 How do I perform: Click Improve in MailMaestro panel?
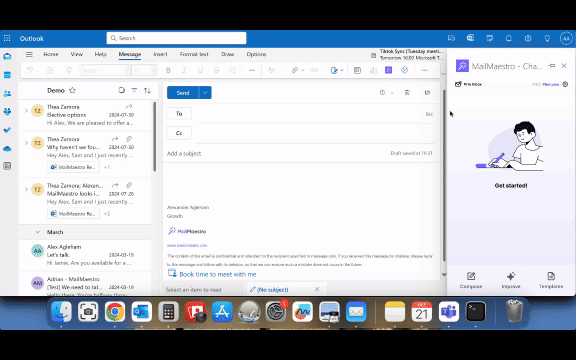point(511,280)
